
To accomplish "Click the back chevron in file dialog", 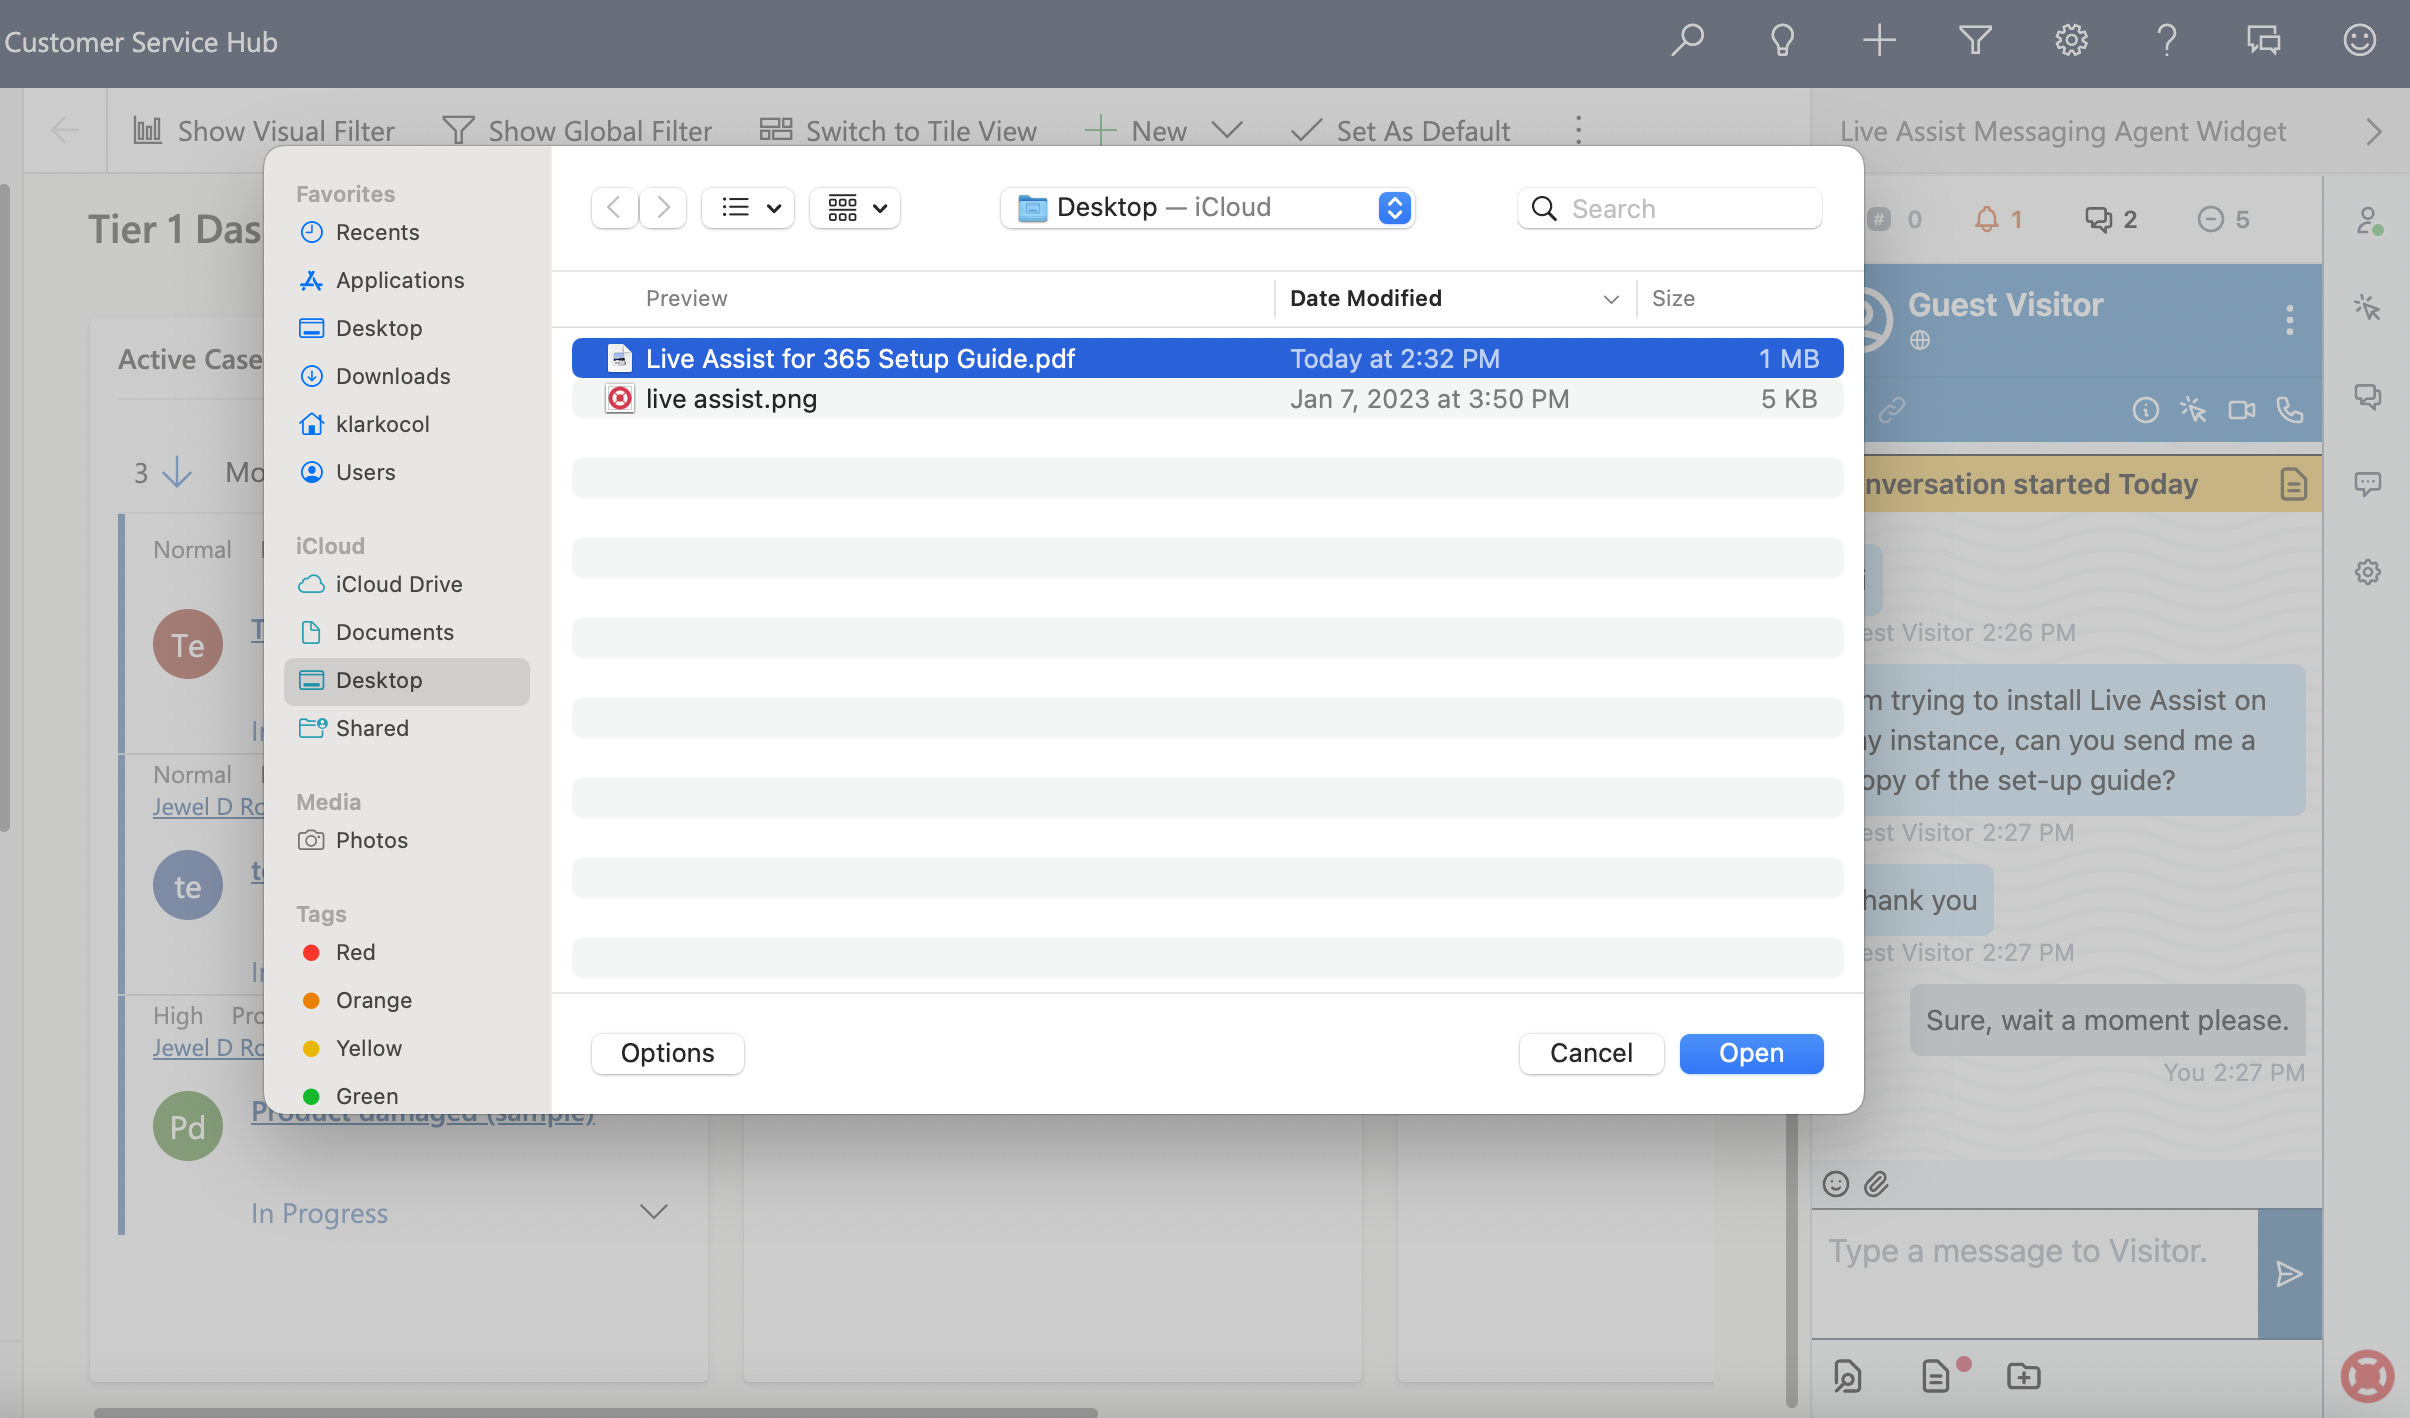I will pyautogui.click(x=614, y=208).
